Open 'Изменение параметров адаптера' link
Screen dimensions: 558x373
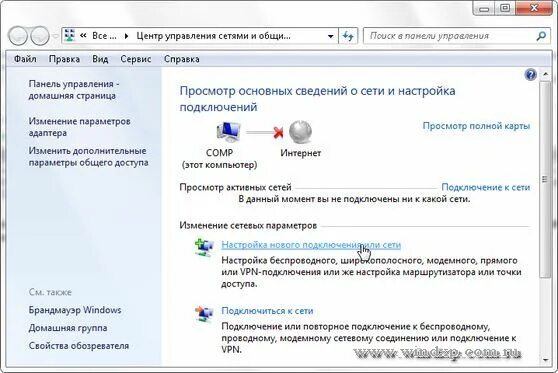79,127
